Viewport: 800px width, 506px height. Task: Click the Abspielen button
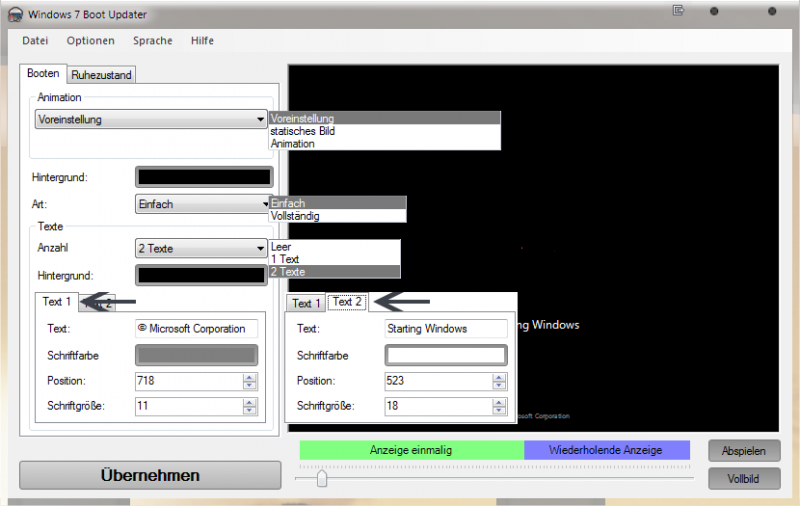(744, 451)
